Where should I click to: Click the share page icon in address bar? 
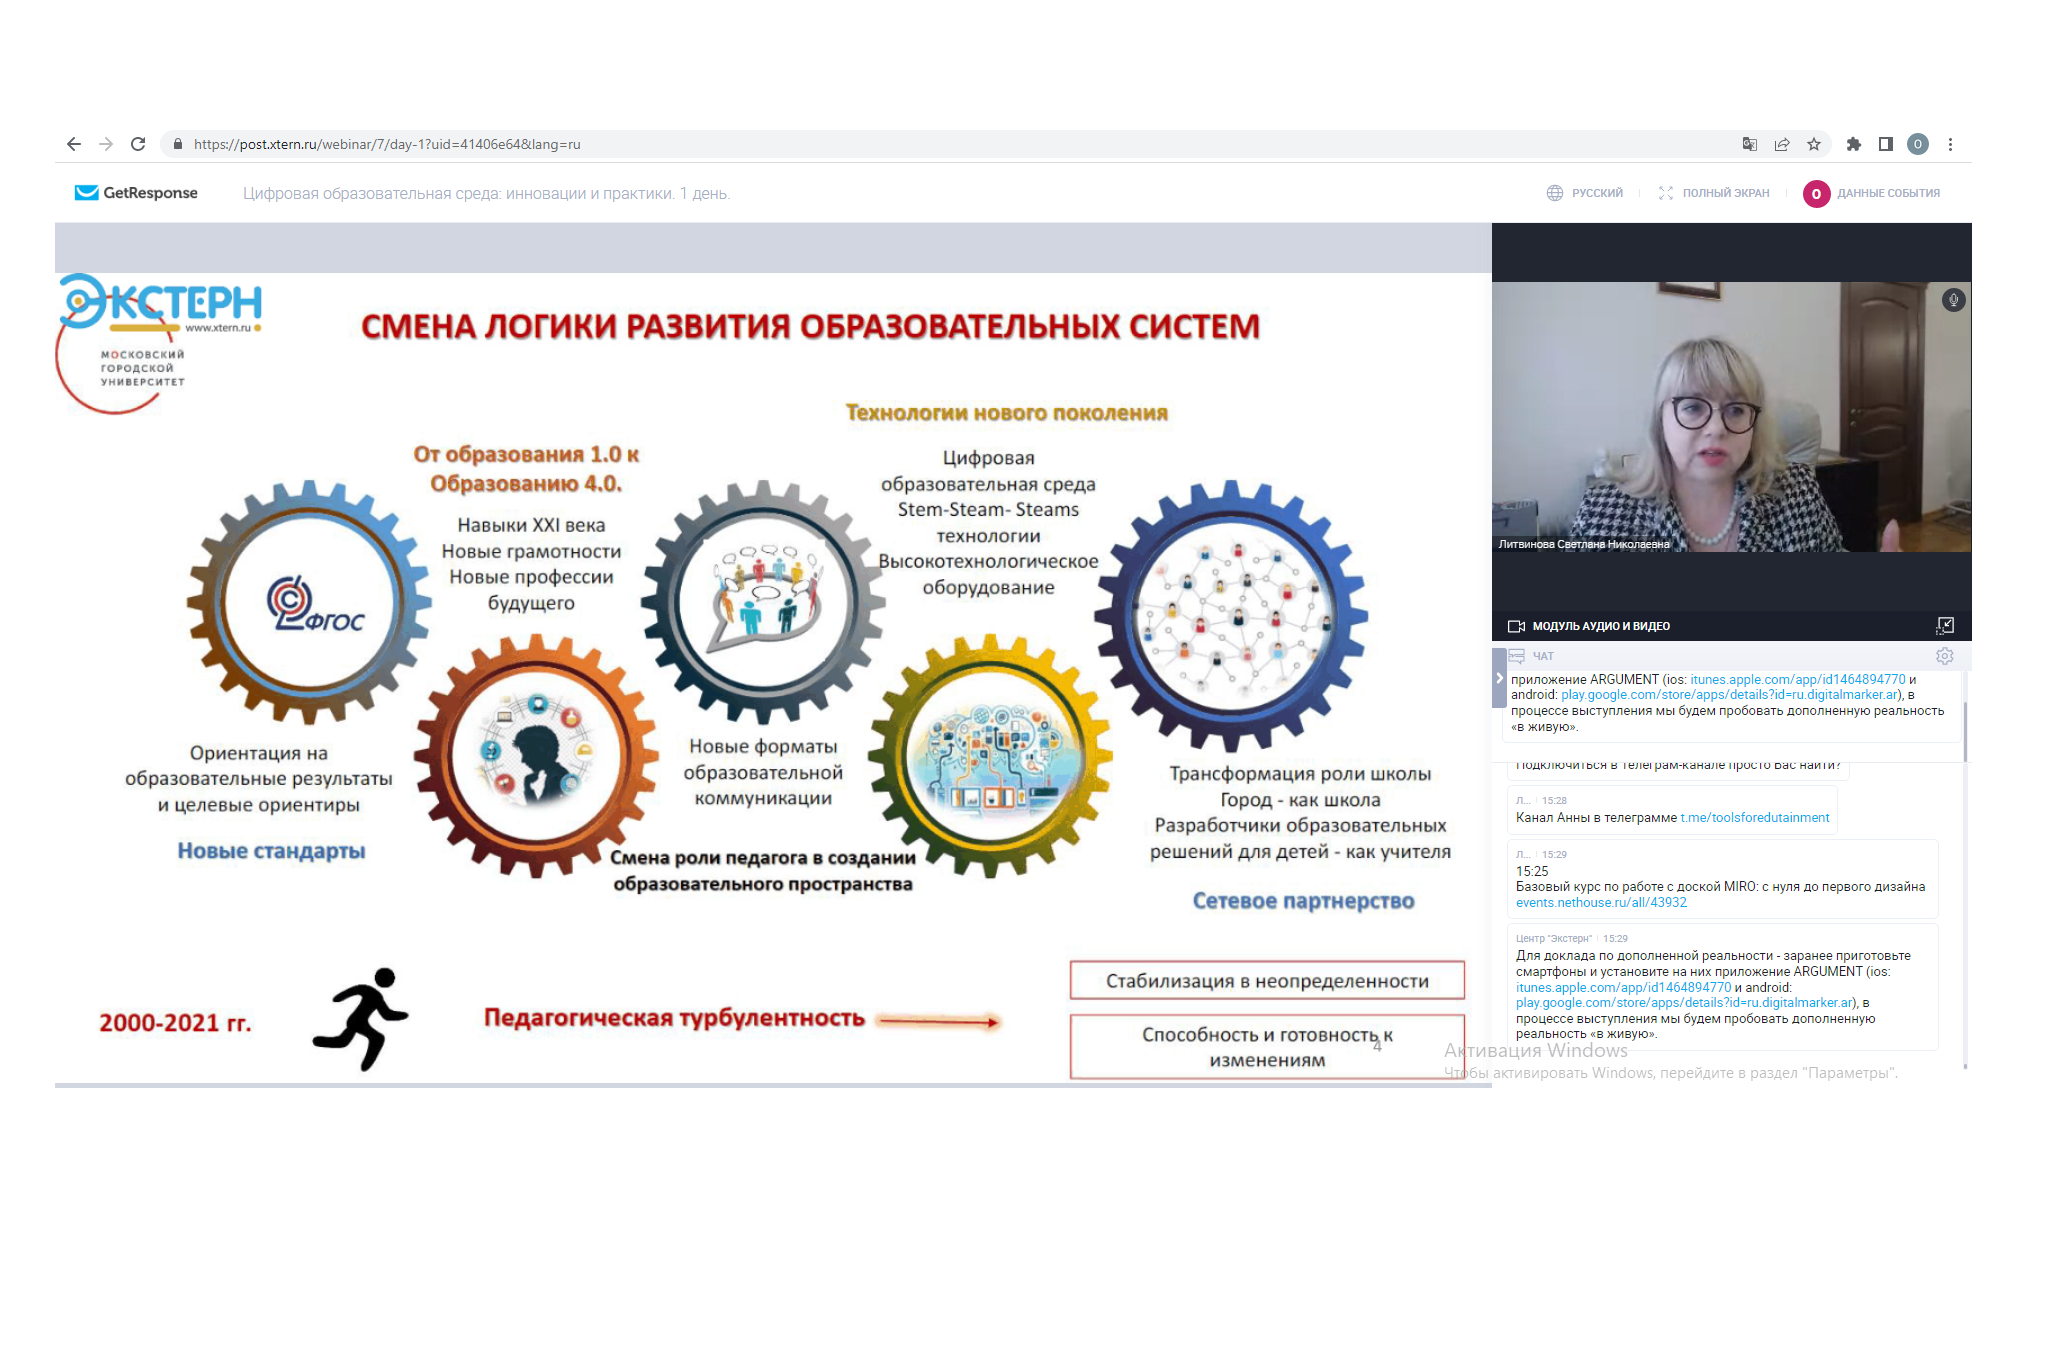(1782, 144)
